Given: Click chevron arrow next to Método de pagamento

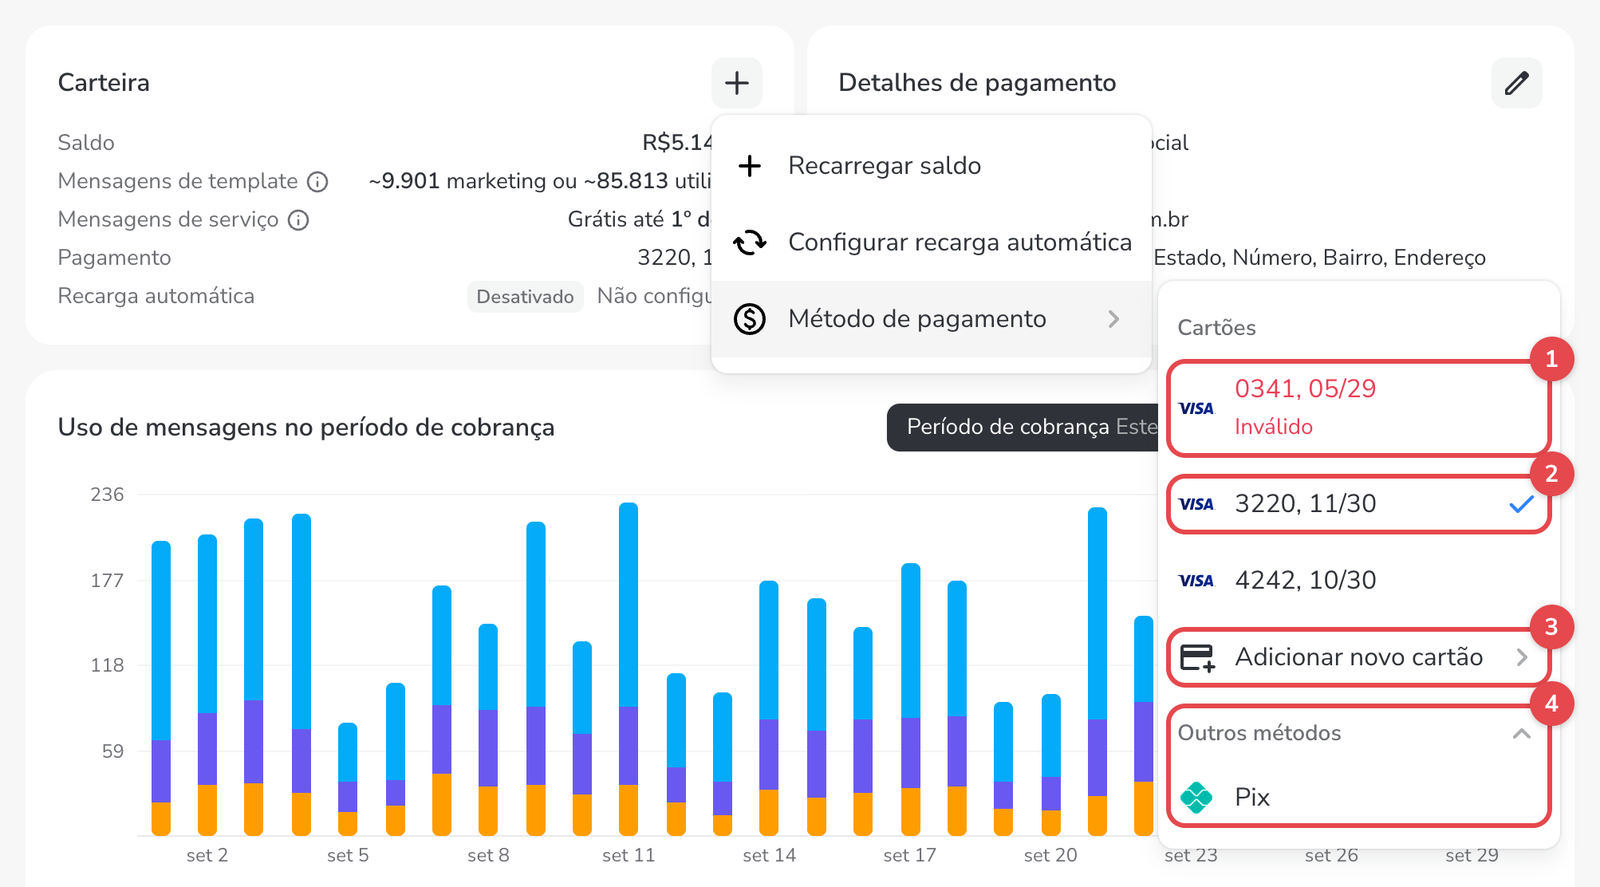Looking at the screenshot, I should [1114, 319].
